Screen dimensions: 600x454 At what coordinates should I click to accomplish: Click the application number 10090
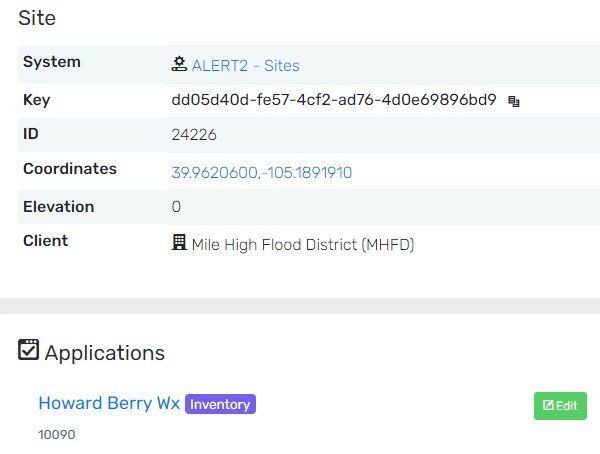coord(57,435)
